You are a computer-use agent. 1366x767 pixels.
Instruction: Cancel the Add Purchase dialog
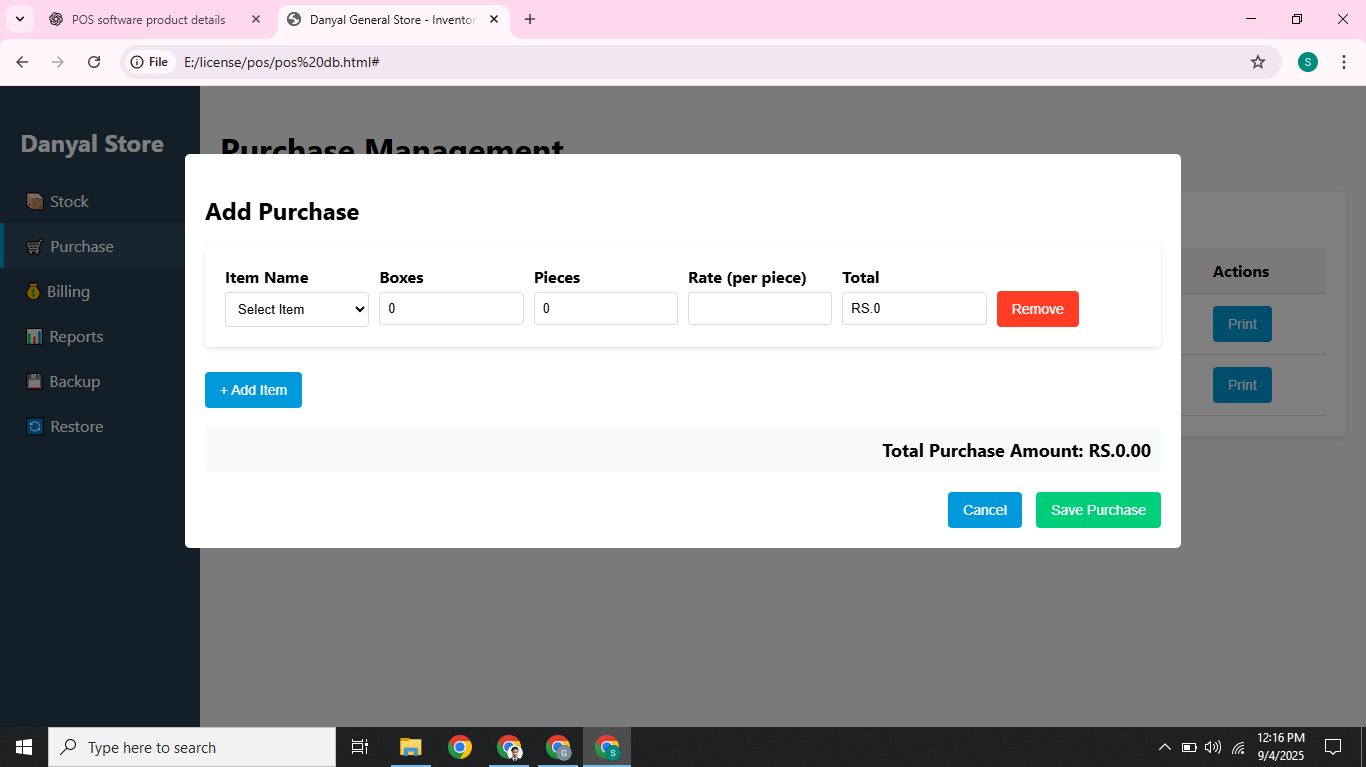pyautogui.click(x=984, y=510)
